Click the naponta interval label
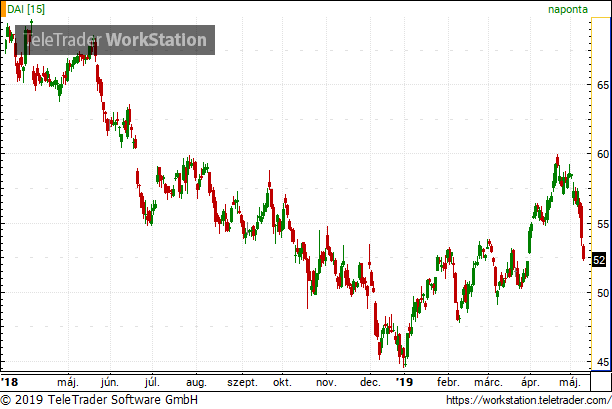This screenshot has width=612, height=409. (568, 9)
